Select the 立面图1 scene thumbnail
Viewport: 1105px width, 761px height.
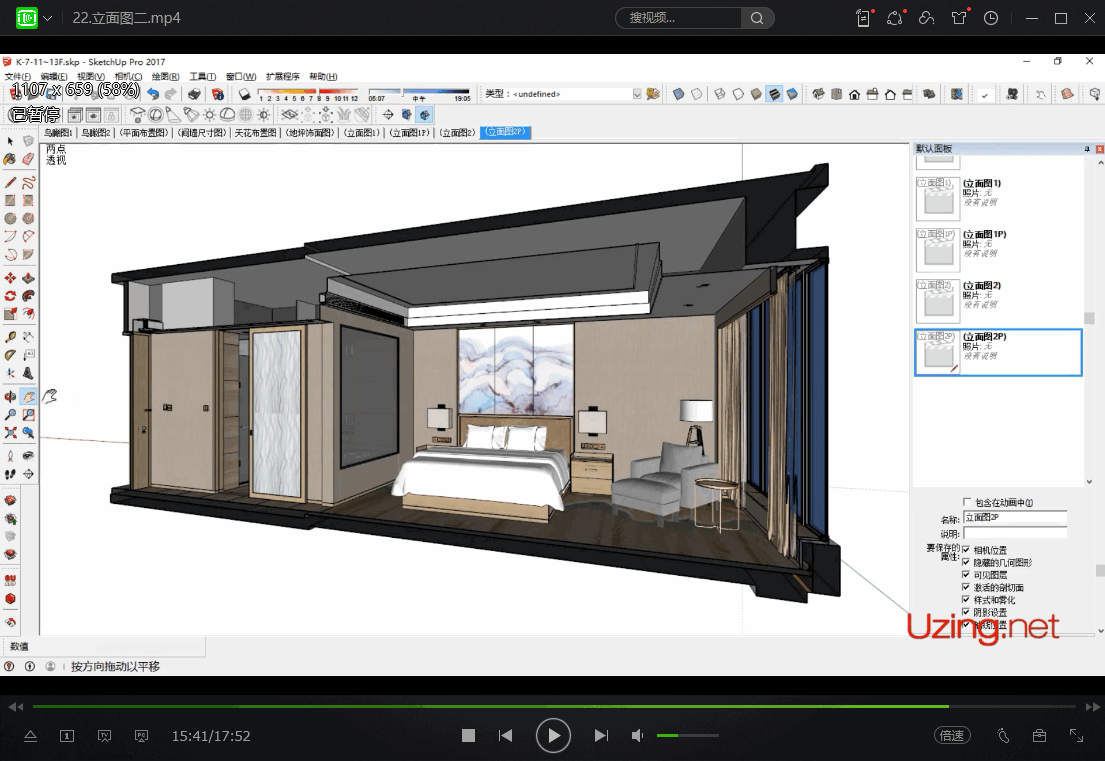coord(937,199)
